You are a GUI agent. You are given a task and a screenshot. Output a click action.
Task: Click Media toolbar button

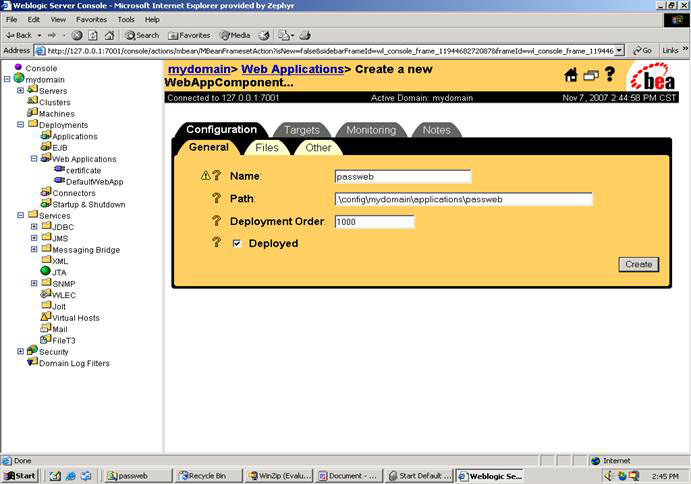pos(235,35)
